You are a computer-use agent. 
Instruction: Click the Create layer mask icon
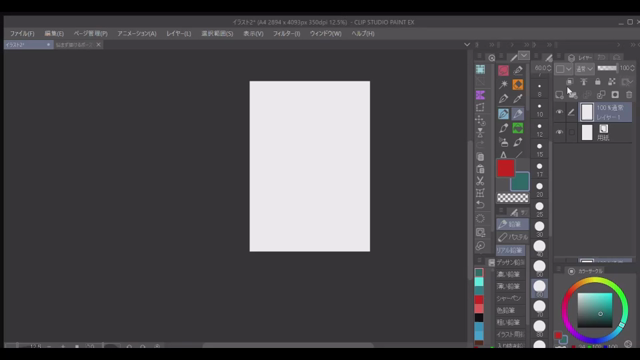pyautogui.click(x=615, y=95)
